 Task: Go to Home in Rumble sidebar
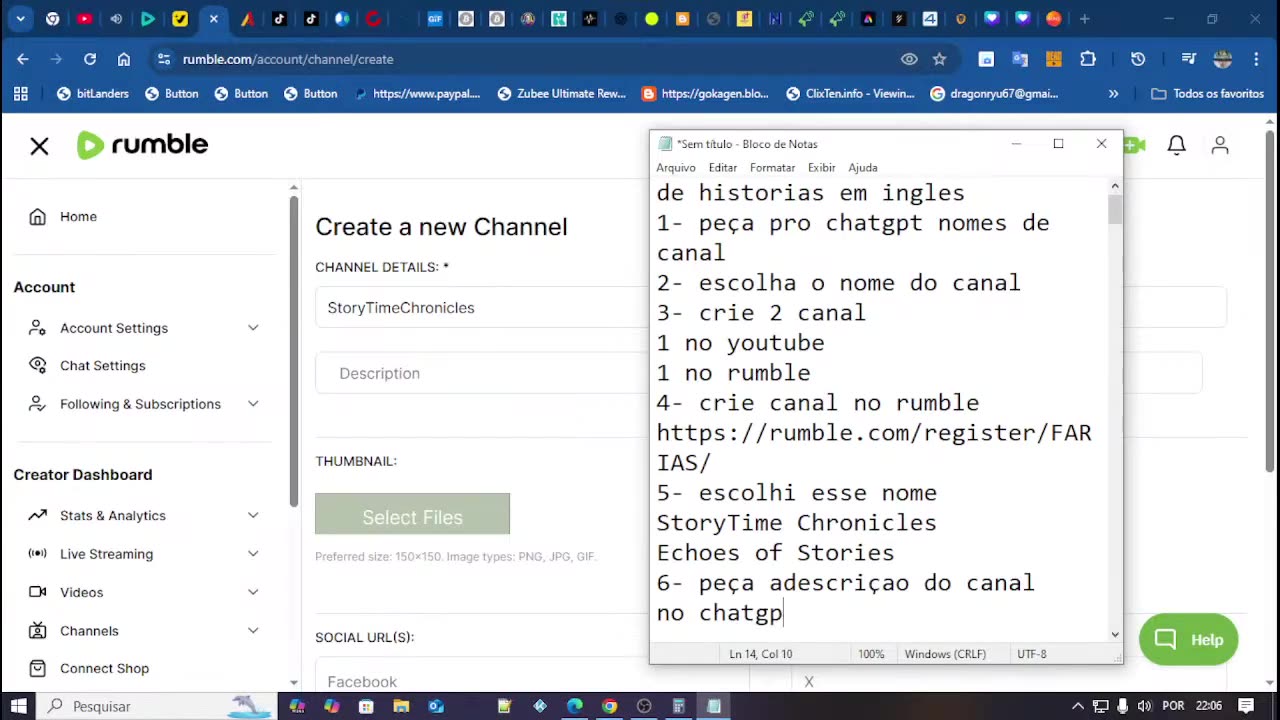click(78, 217)
